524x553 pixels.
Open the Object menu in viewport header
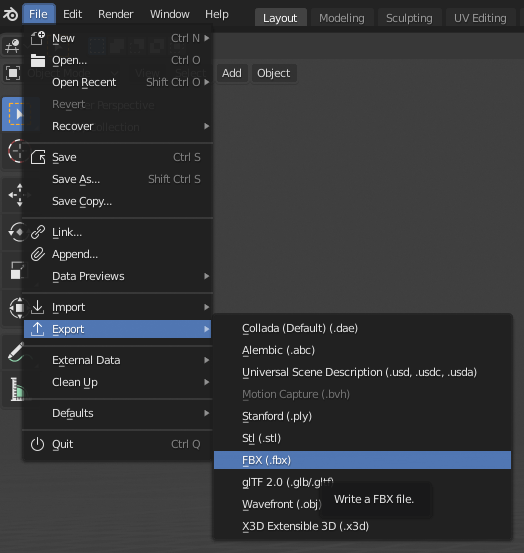(x=274, y=73)
